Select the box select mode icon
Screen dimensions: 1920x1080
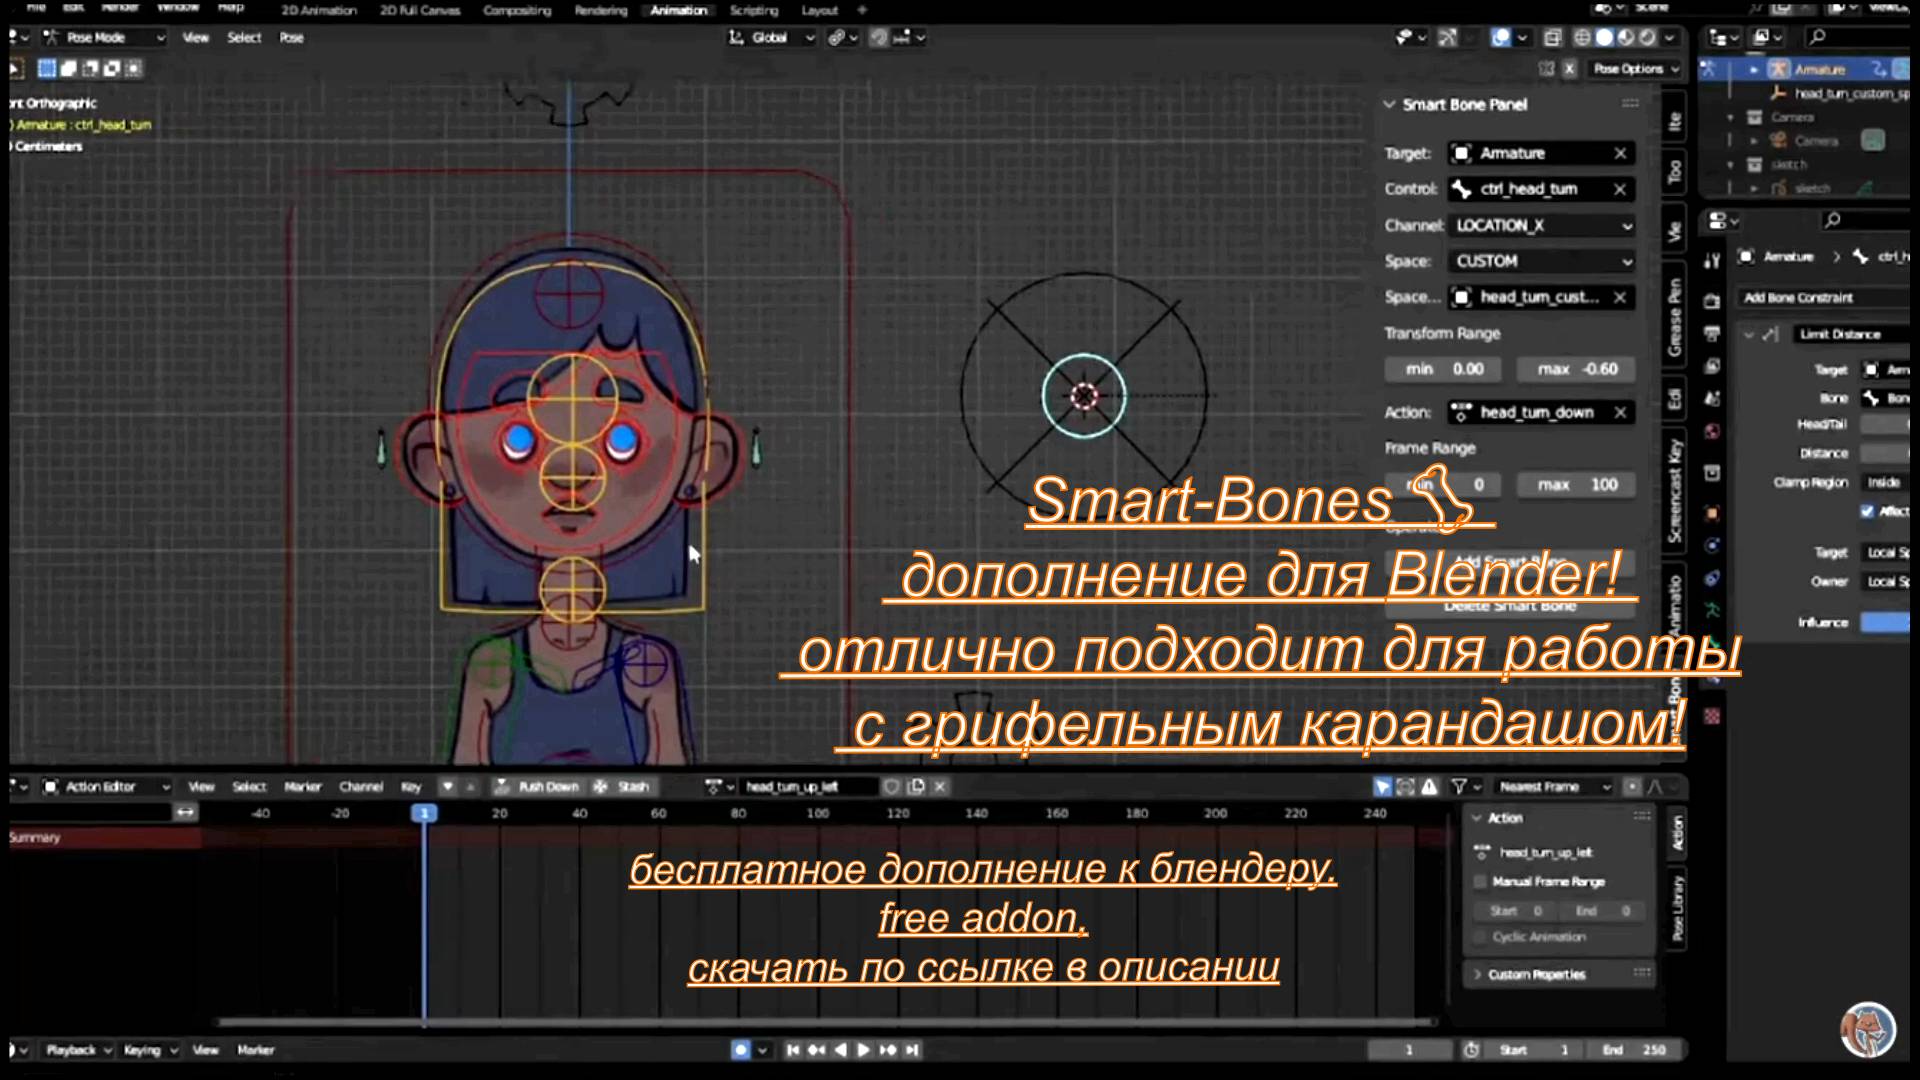click(x=46, y=68)
